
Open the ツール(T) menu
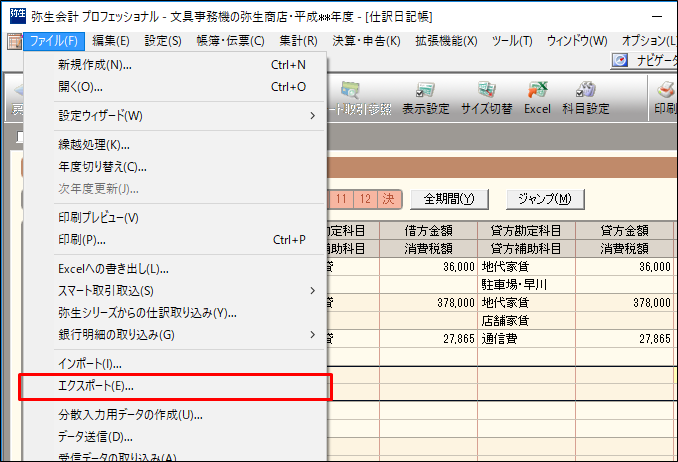(x=512, y=41)
